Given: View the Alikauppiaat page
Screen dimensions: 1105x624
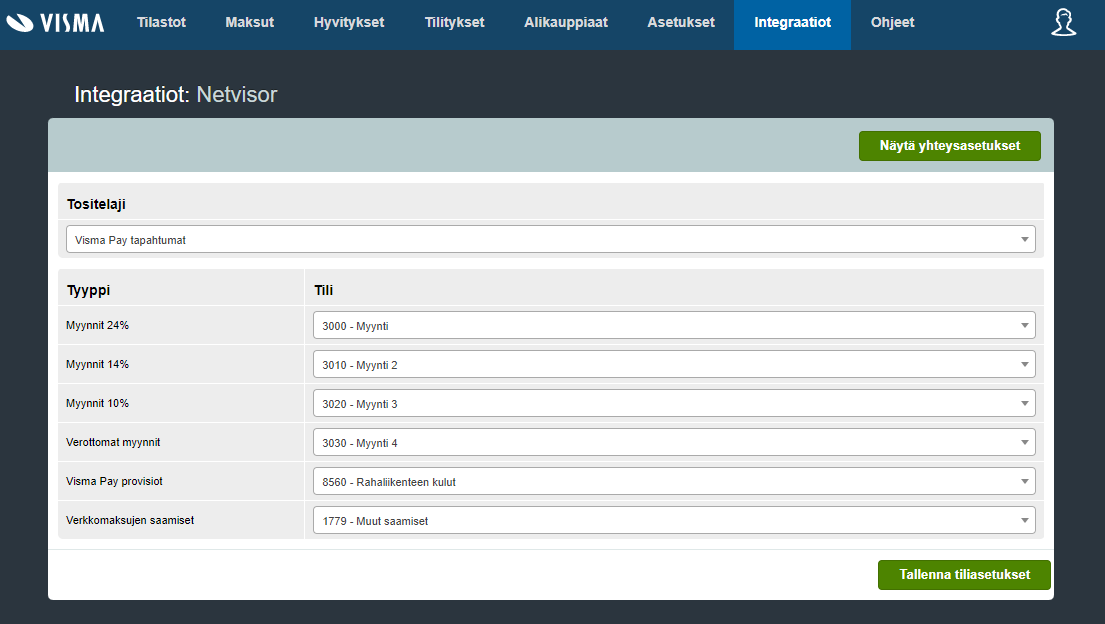Looking at the screenshot, I should pos(566,22).
